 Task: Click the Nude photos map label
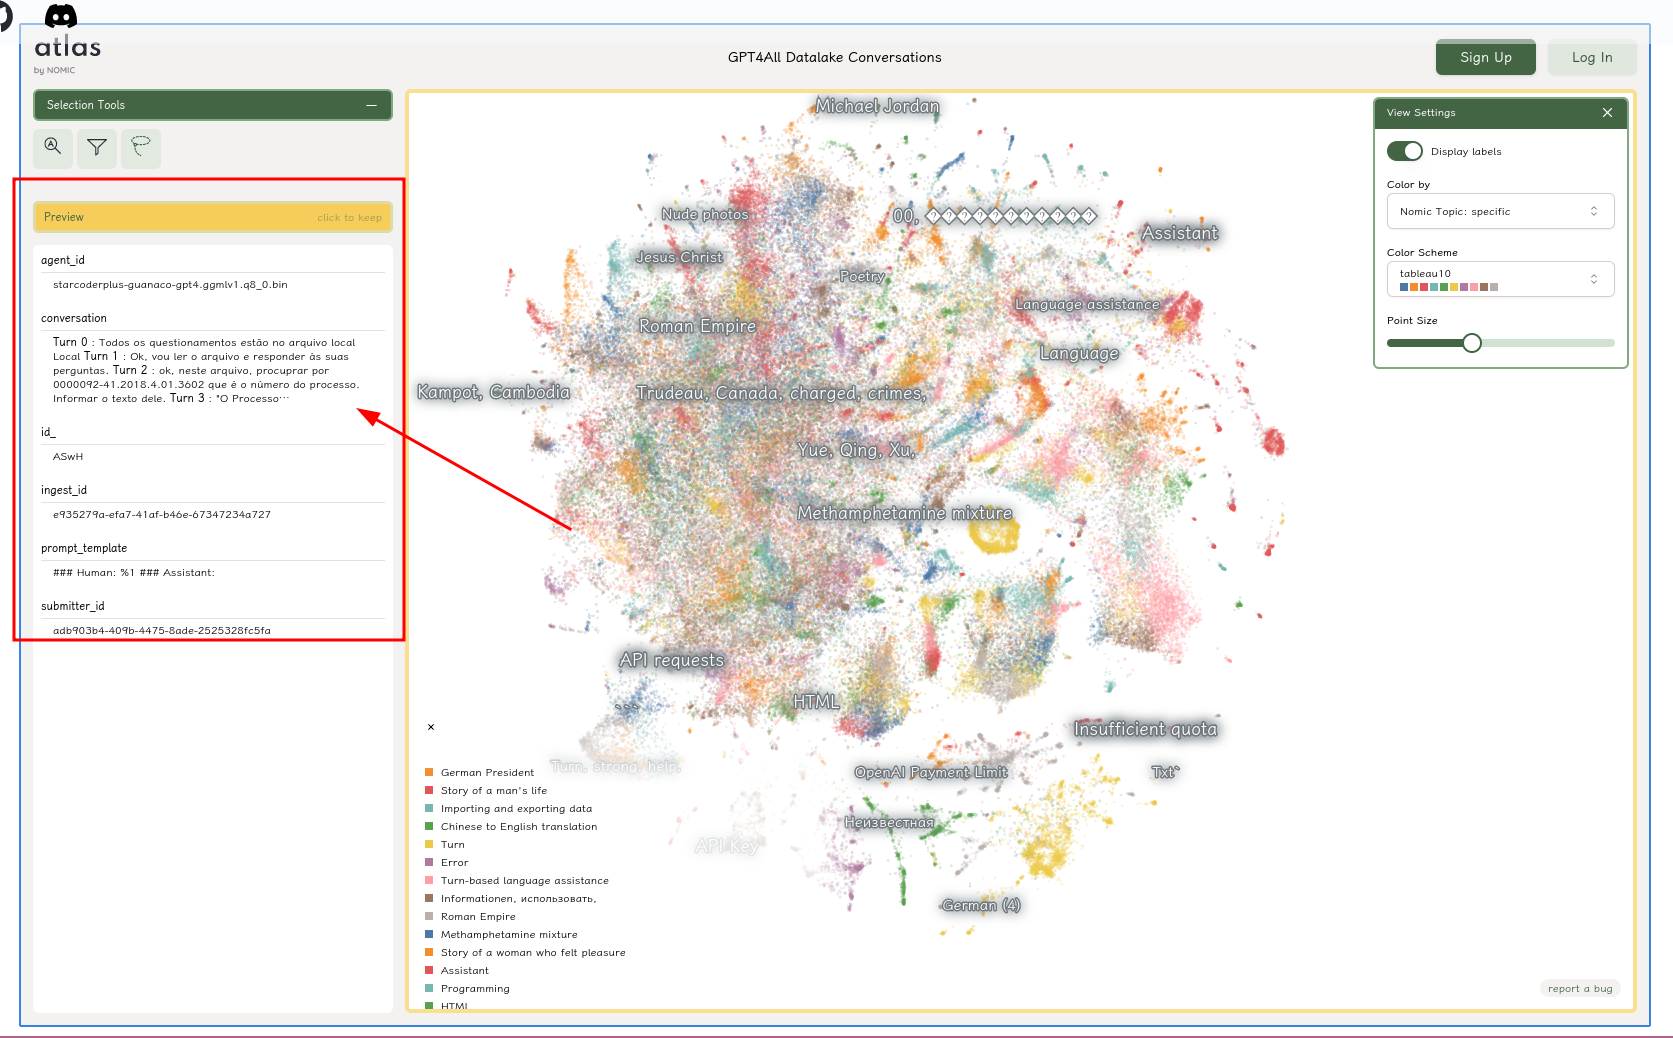click(705, 214)
